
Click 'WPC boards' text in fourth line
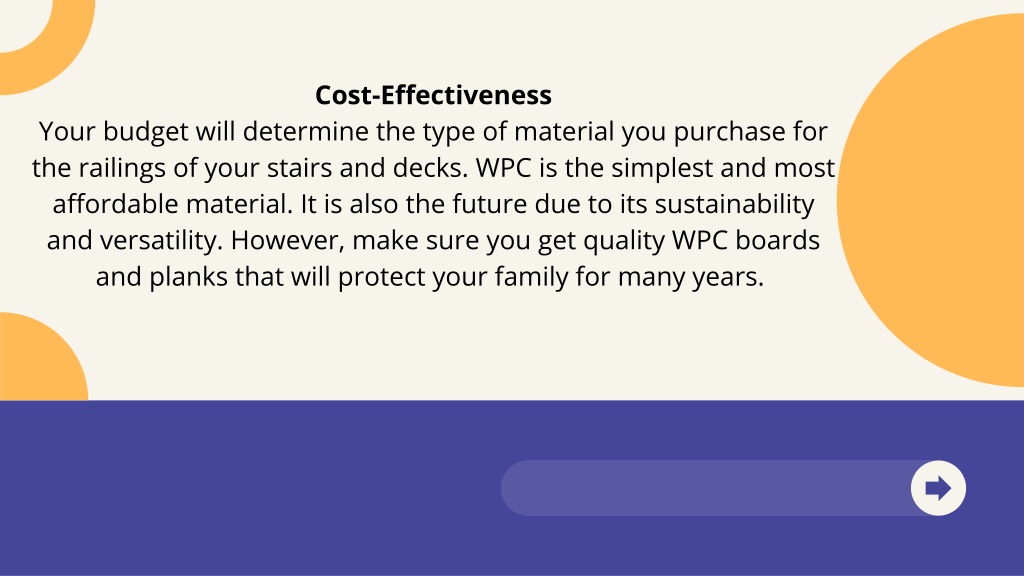pyautogui.click(x=746, y=240)
